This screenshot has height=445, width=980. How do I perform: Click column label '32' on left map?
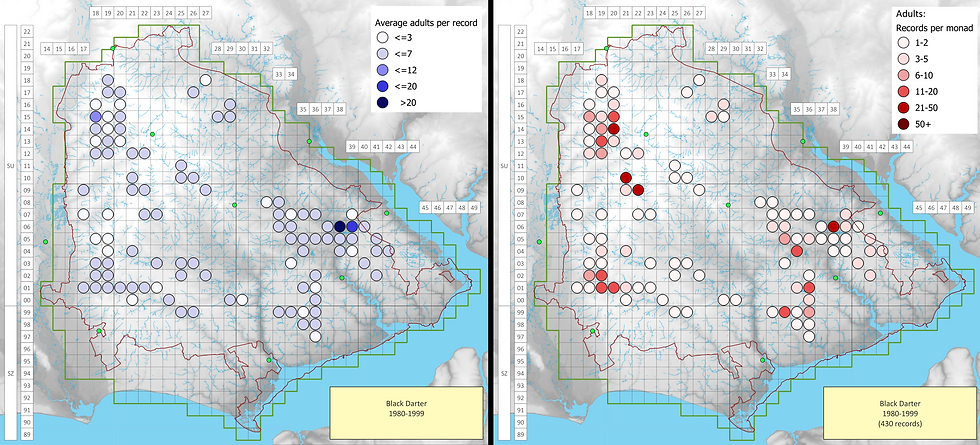click(x=266, y=48)
